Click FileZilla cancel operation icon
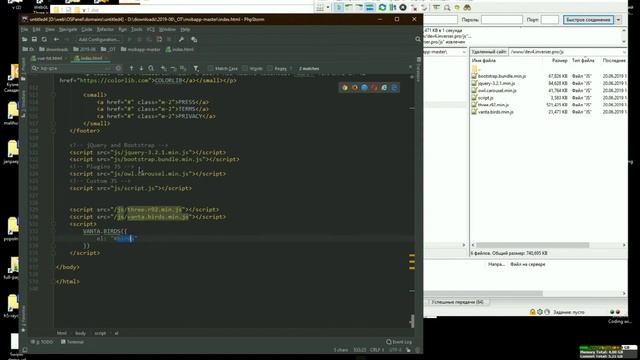 pyautogui.click(x=403, y=7)
